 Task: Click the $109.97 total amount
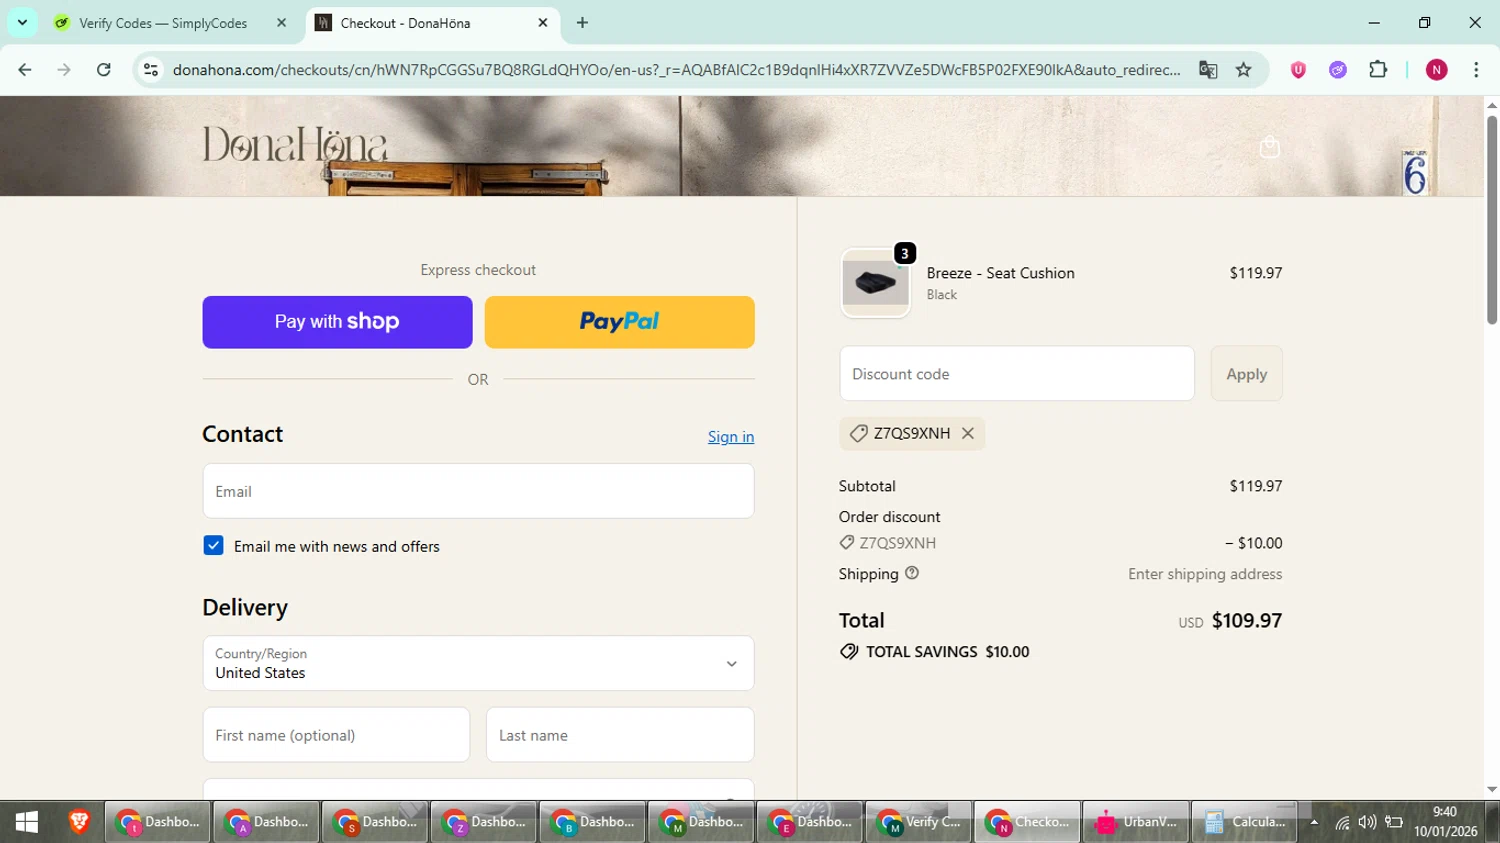[1247, 621]
